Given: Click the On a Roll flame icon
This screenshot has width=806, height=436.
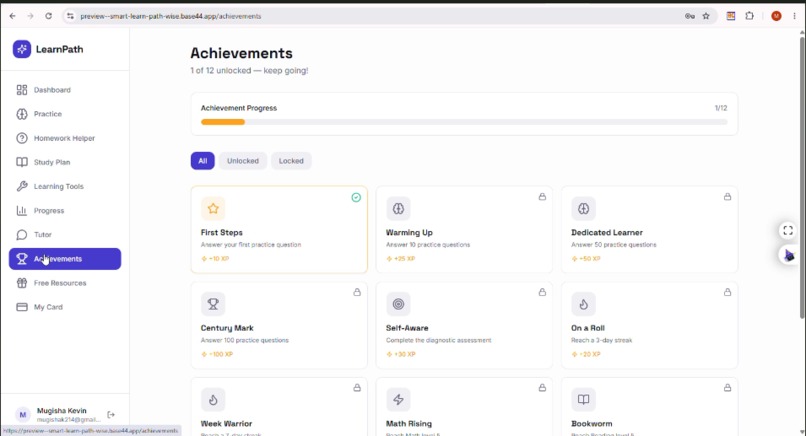Looking at the screenshot, I should [583, 304].
